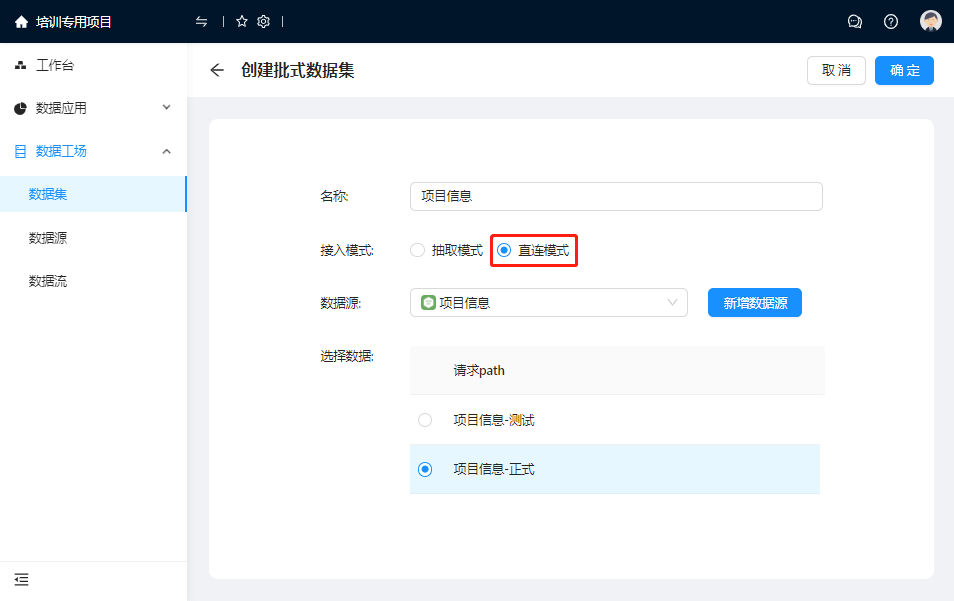Choose the 项目信息-测试 radio row
The image size is (954, 601).
(x=425, y=420)
